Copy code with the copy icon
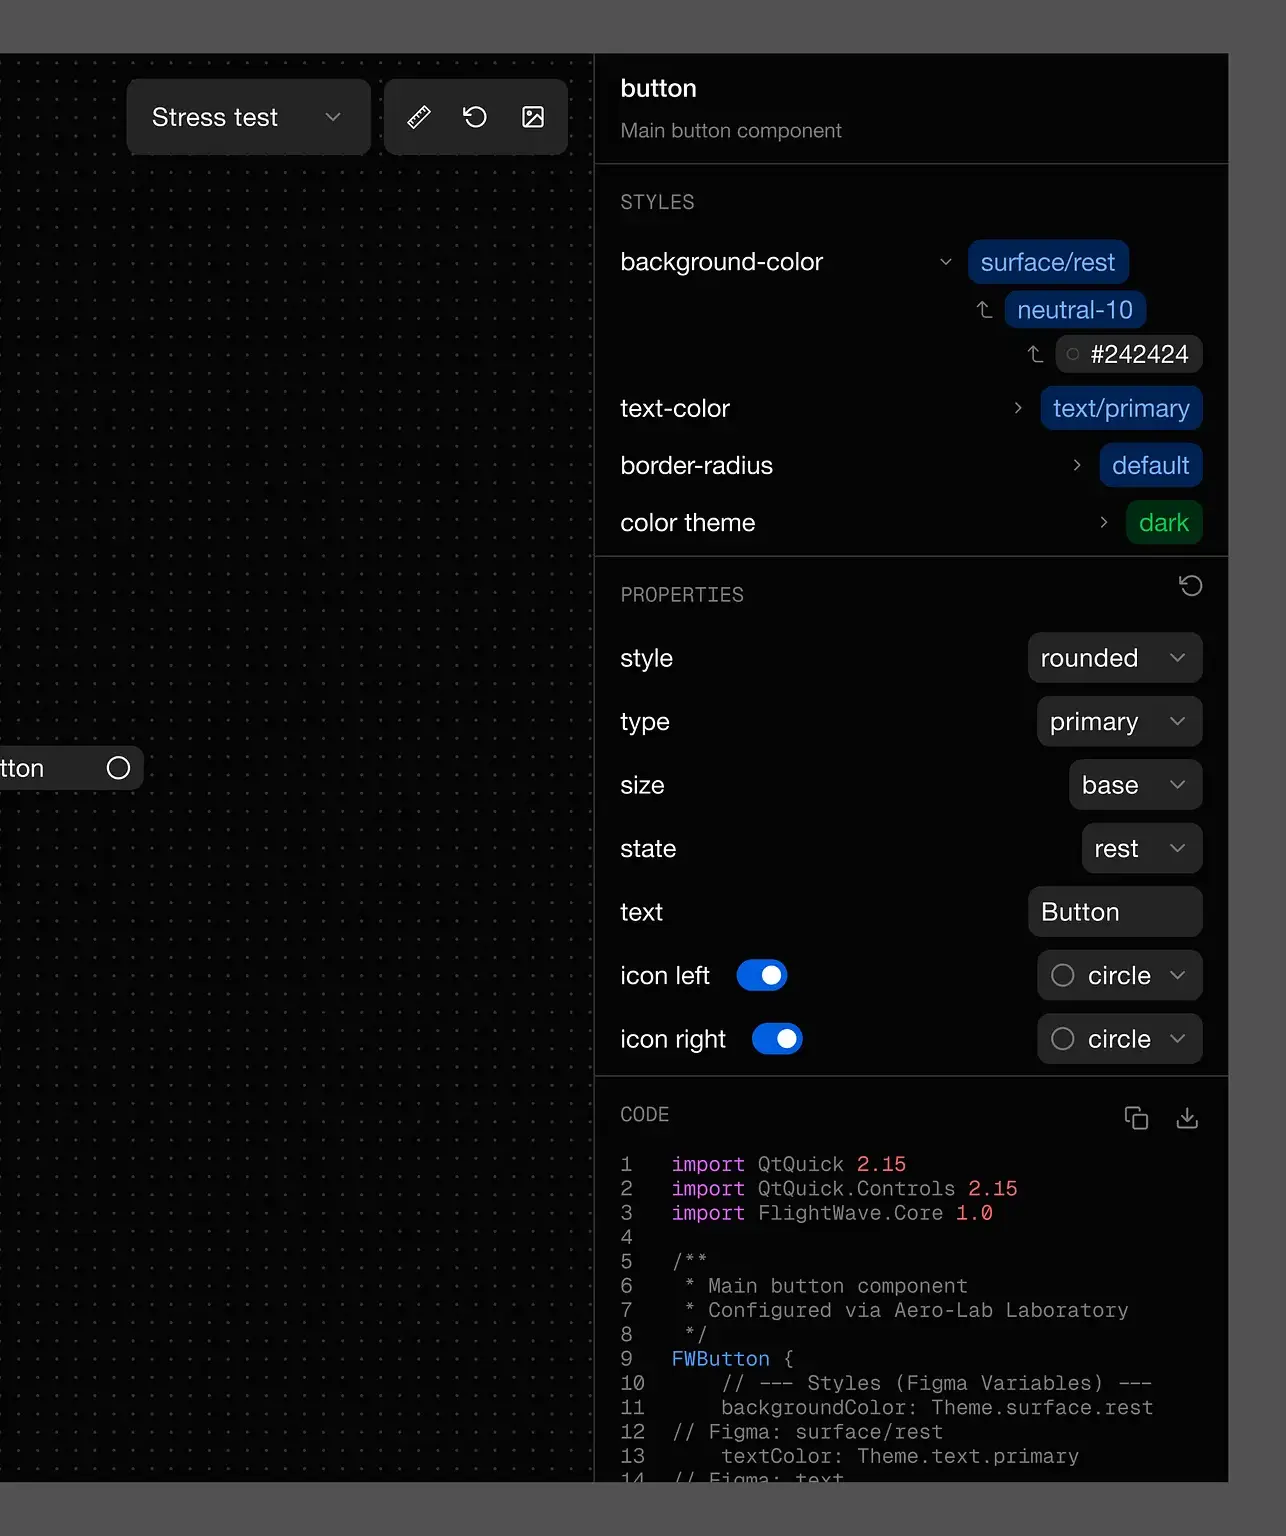Screen dimensions: 1286x1536 pos(1136,1118)
